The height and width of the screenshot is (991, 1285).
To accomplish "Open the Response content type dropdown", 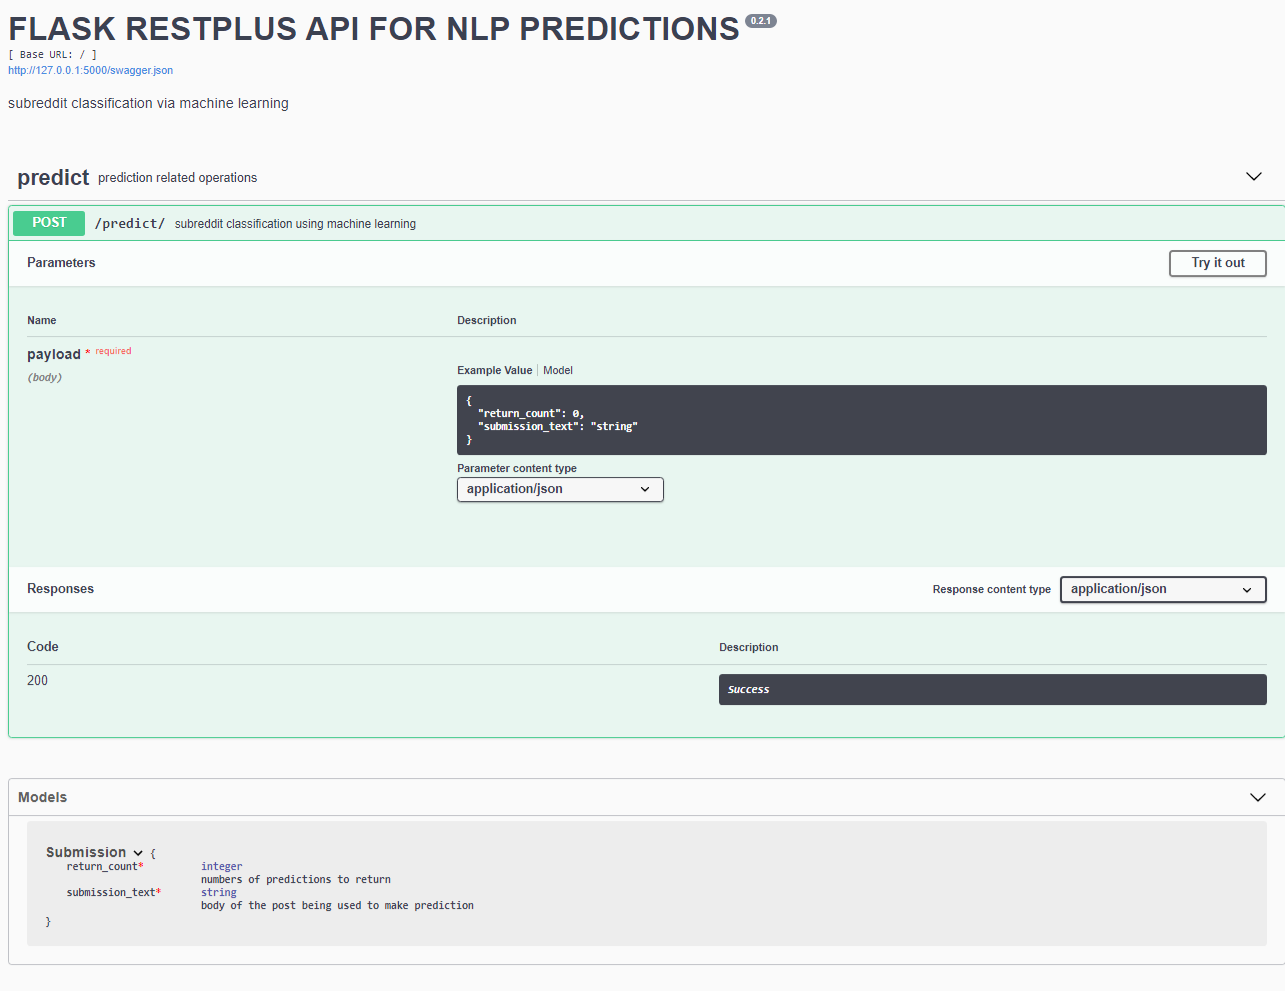I will pos(1163,589).
